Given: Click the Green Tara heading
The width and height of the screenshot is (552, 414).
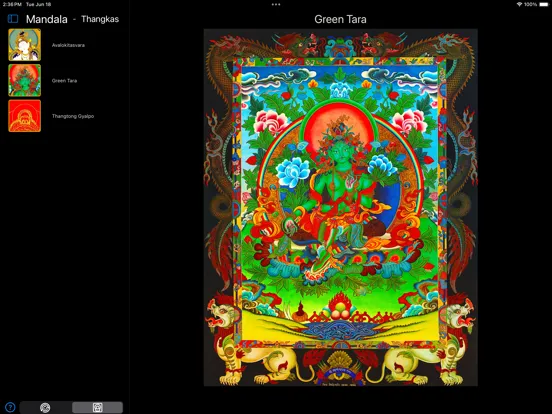Looking at the screenshot, I should pos(340,19).
